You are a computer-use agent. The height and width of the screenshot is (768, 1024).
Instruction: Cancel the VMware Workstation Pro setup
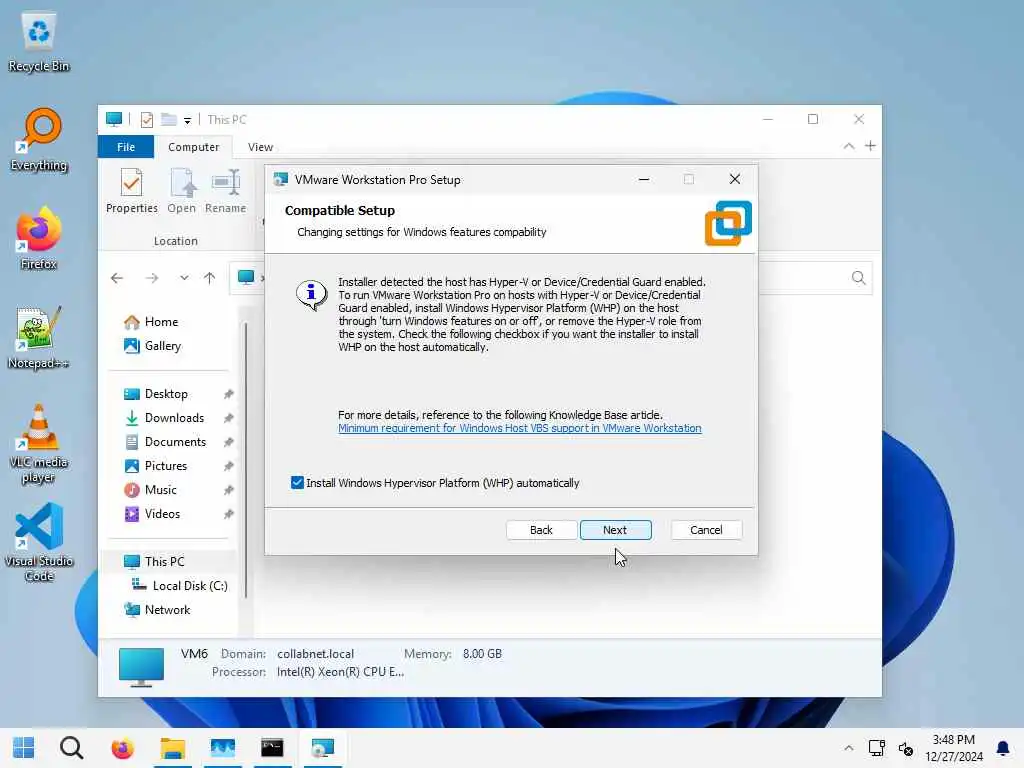[706, 530]
